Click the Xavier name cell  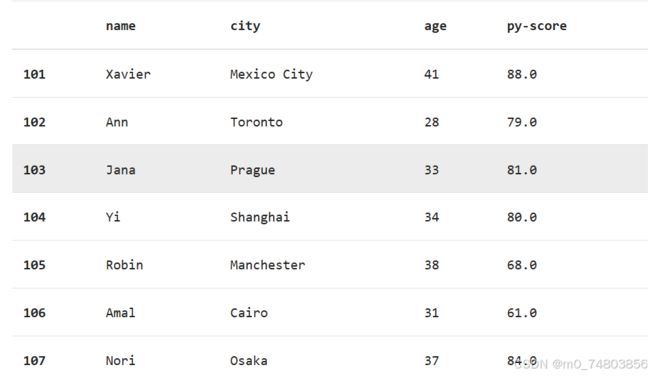point(128,74)
